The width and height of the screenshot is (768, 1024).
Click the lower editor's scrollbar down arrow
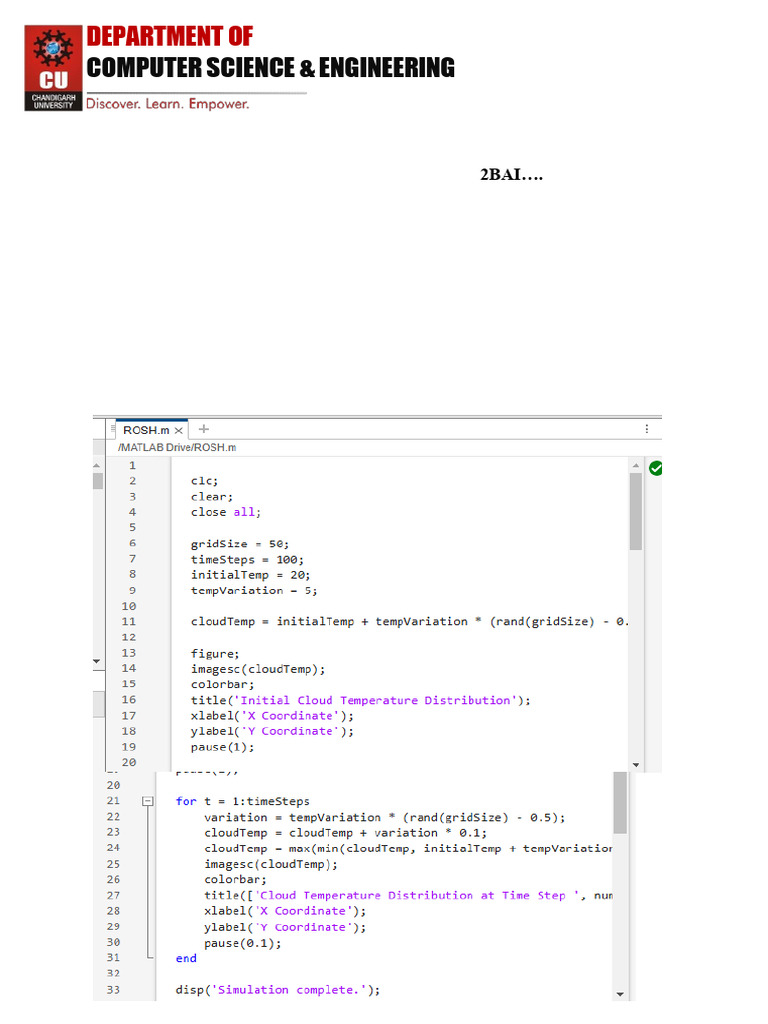[x=620, y=994]
